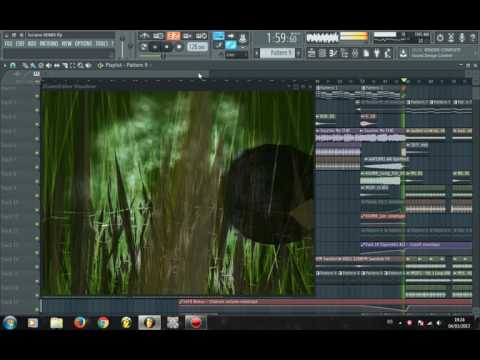Open Firefox from the taskbar

click(x=80, y=323)
